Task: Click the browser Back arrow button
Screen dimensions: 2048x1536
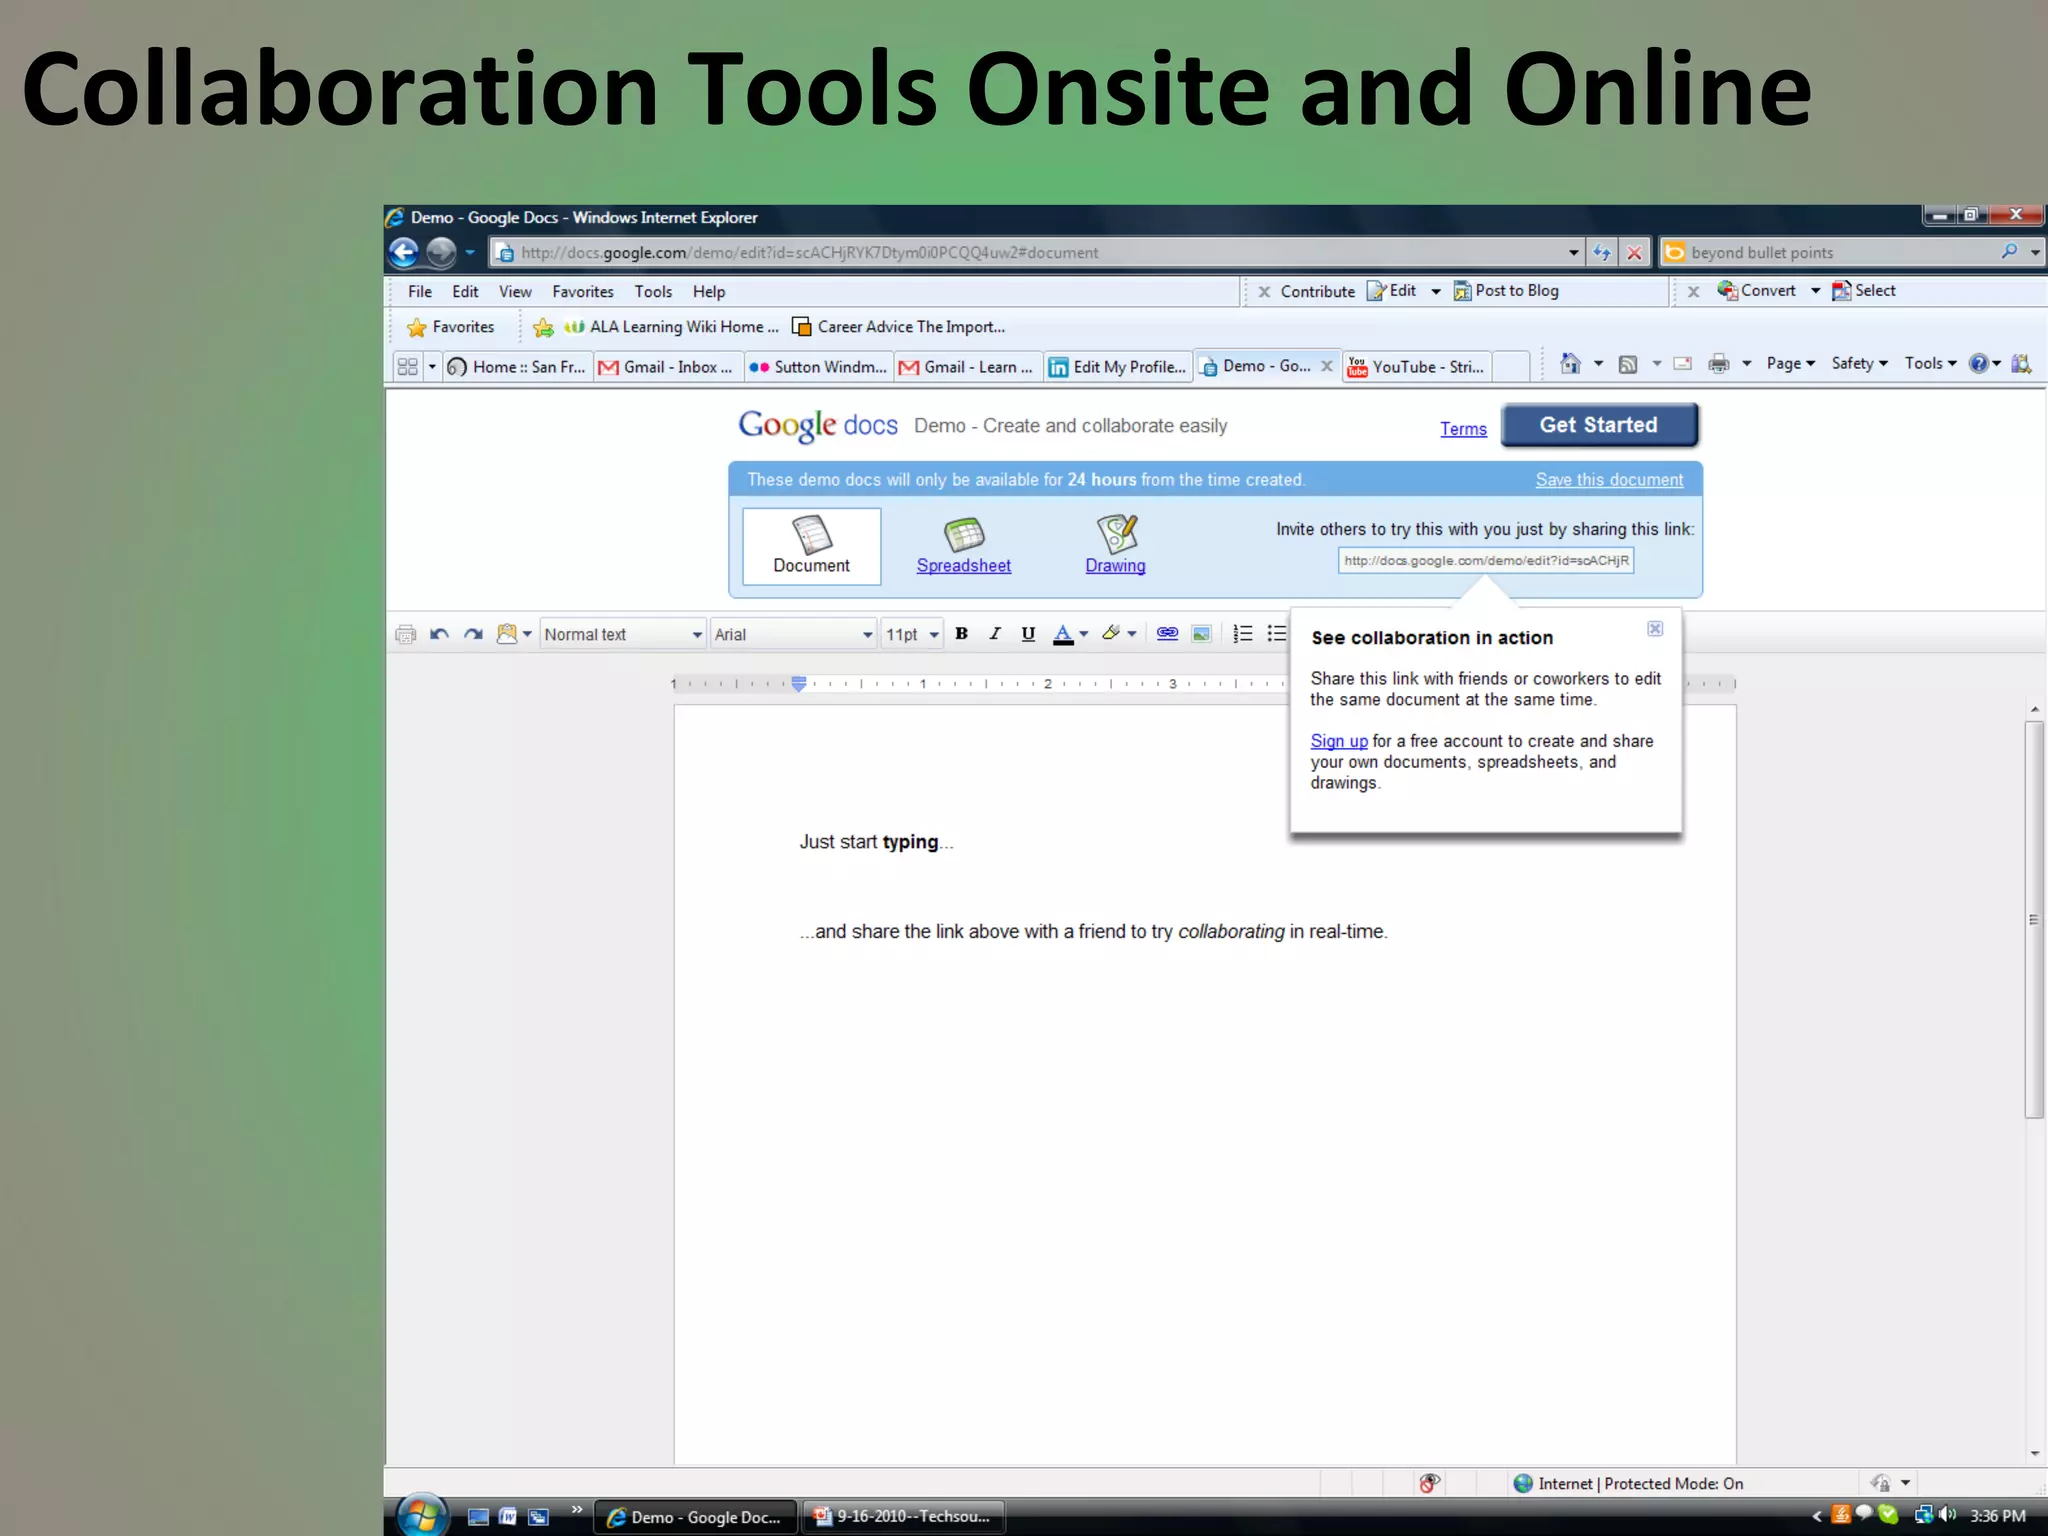Action: 404,252
